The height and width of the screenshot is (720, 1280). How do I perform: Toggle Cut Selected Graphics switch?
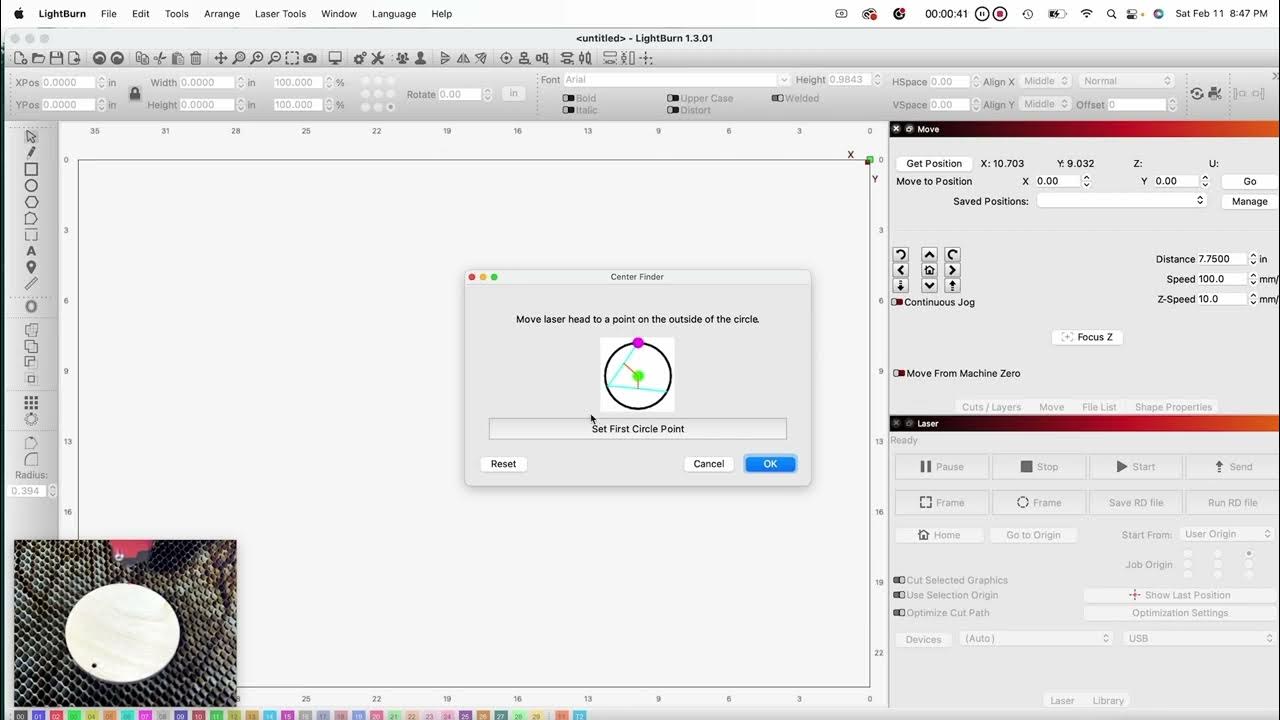tap(898, 580)
